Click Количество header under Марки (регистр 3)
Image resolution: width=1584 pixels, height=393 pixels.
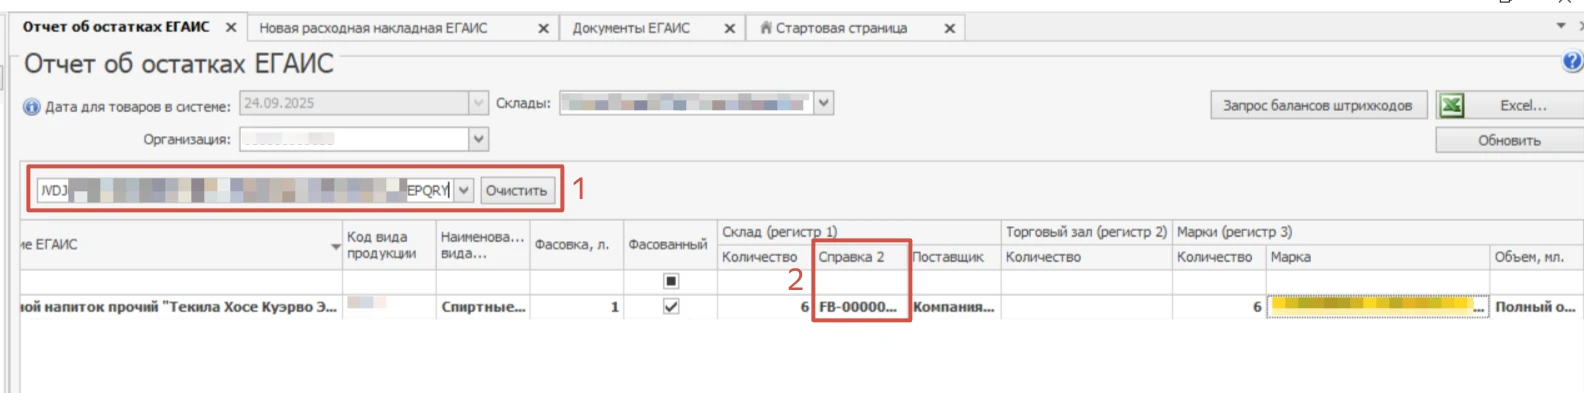click(x=1219, y=257)
